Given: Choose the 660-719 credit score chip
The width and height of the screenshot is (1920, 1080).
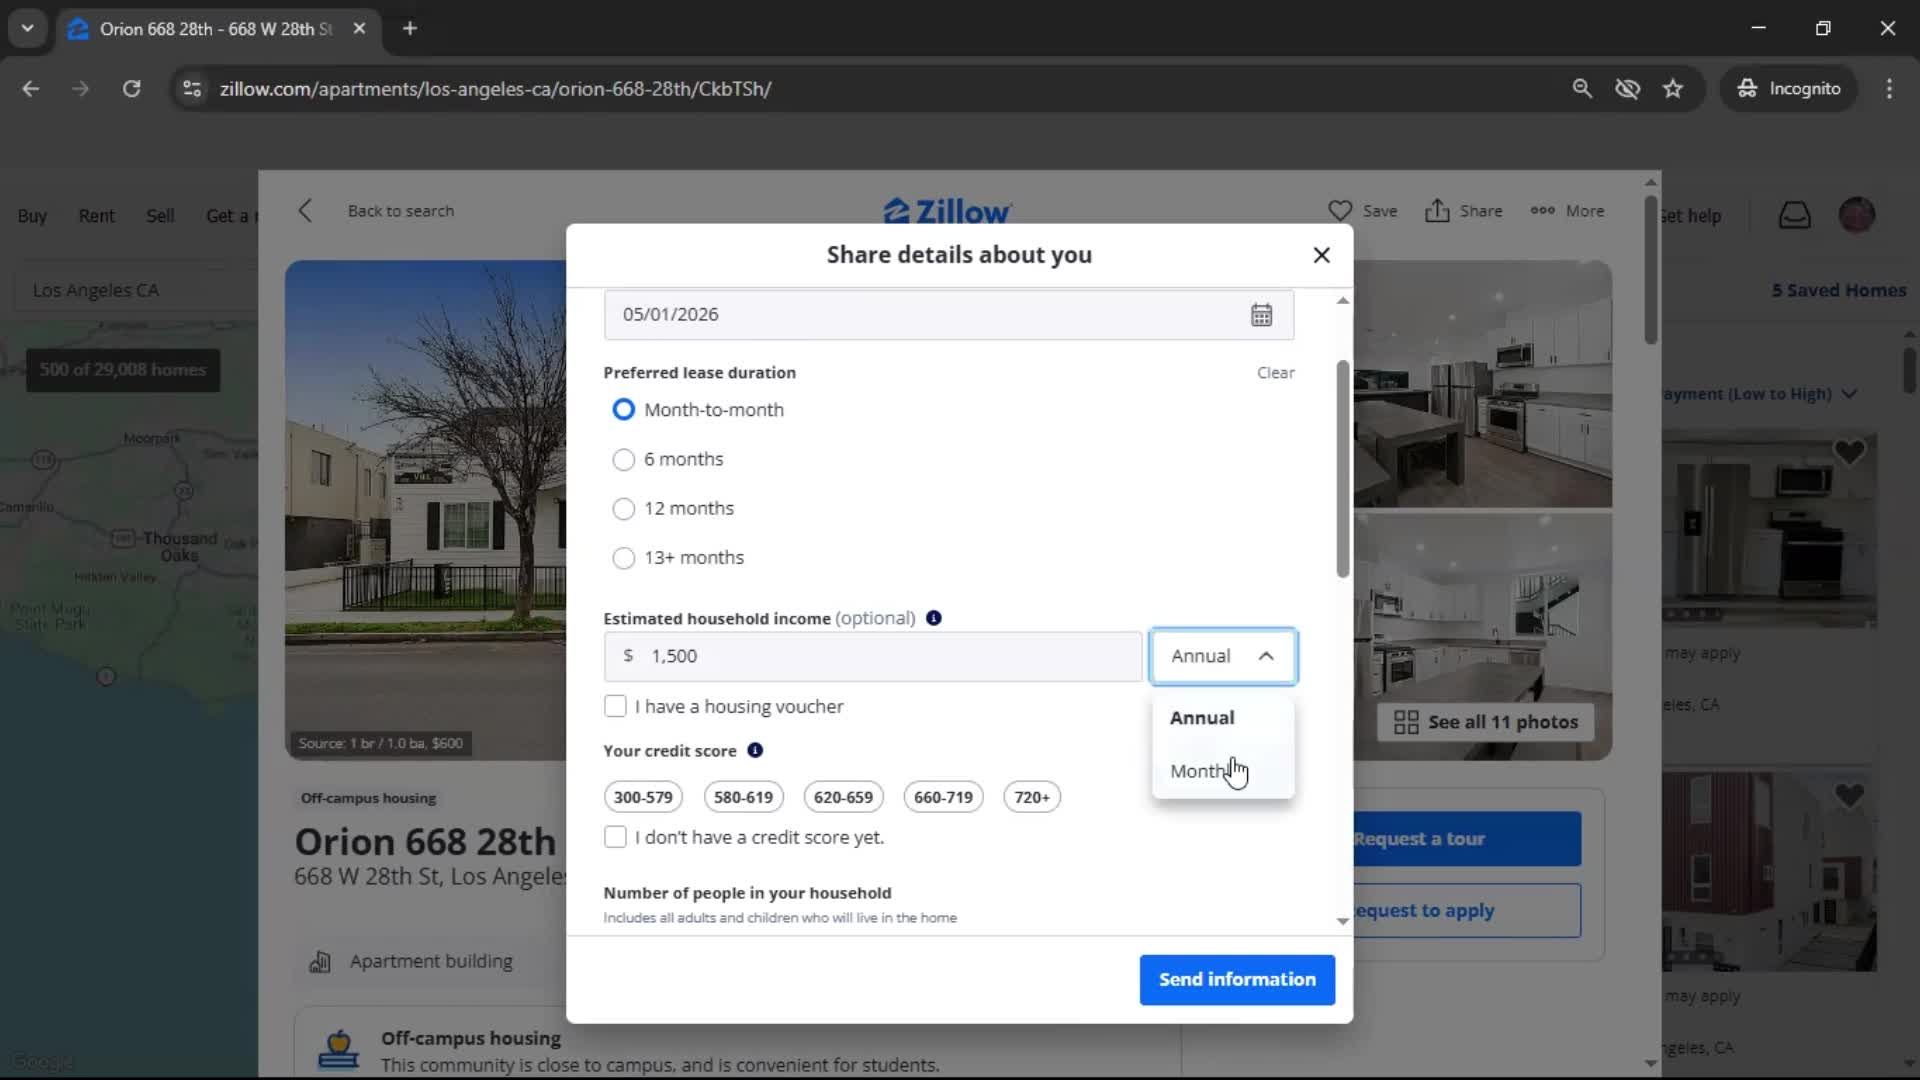Looking at the screenshot, I should pyautogui.click(x=942, y=797).
